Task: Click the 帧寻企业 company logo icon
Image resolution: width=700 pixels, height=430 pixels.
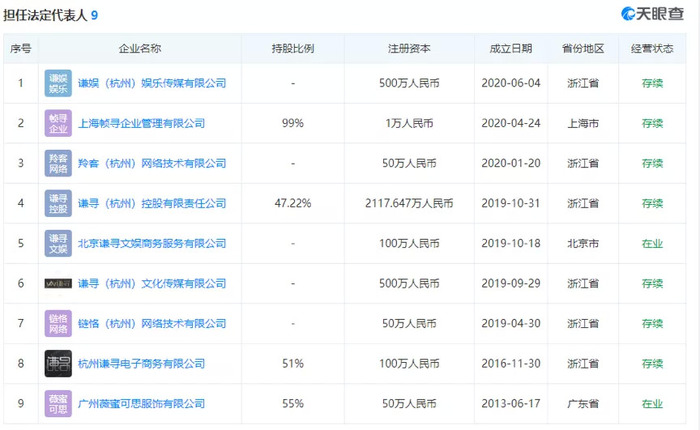Action: click(58, 123)
